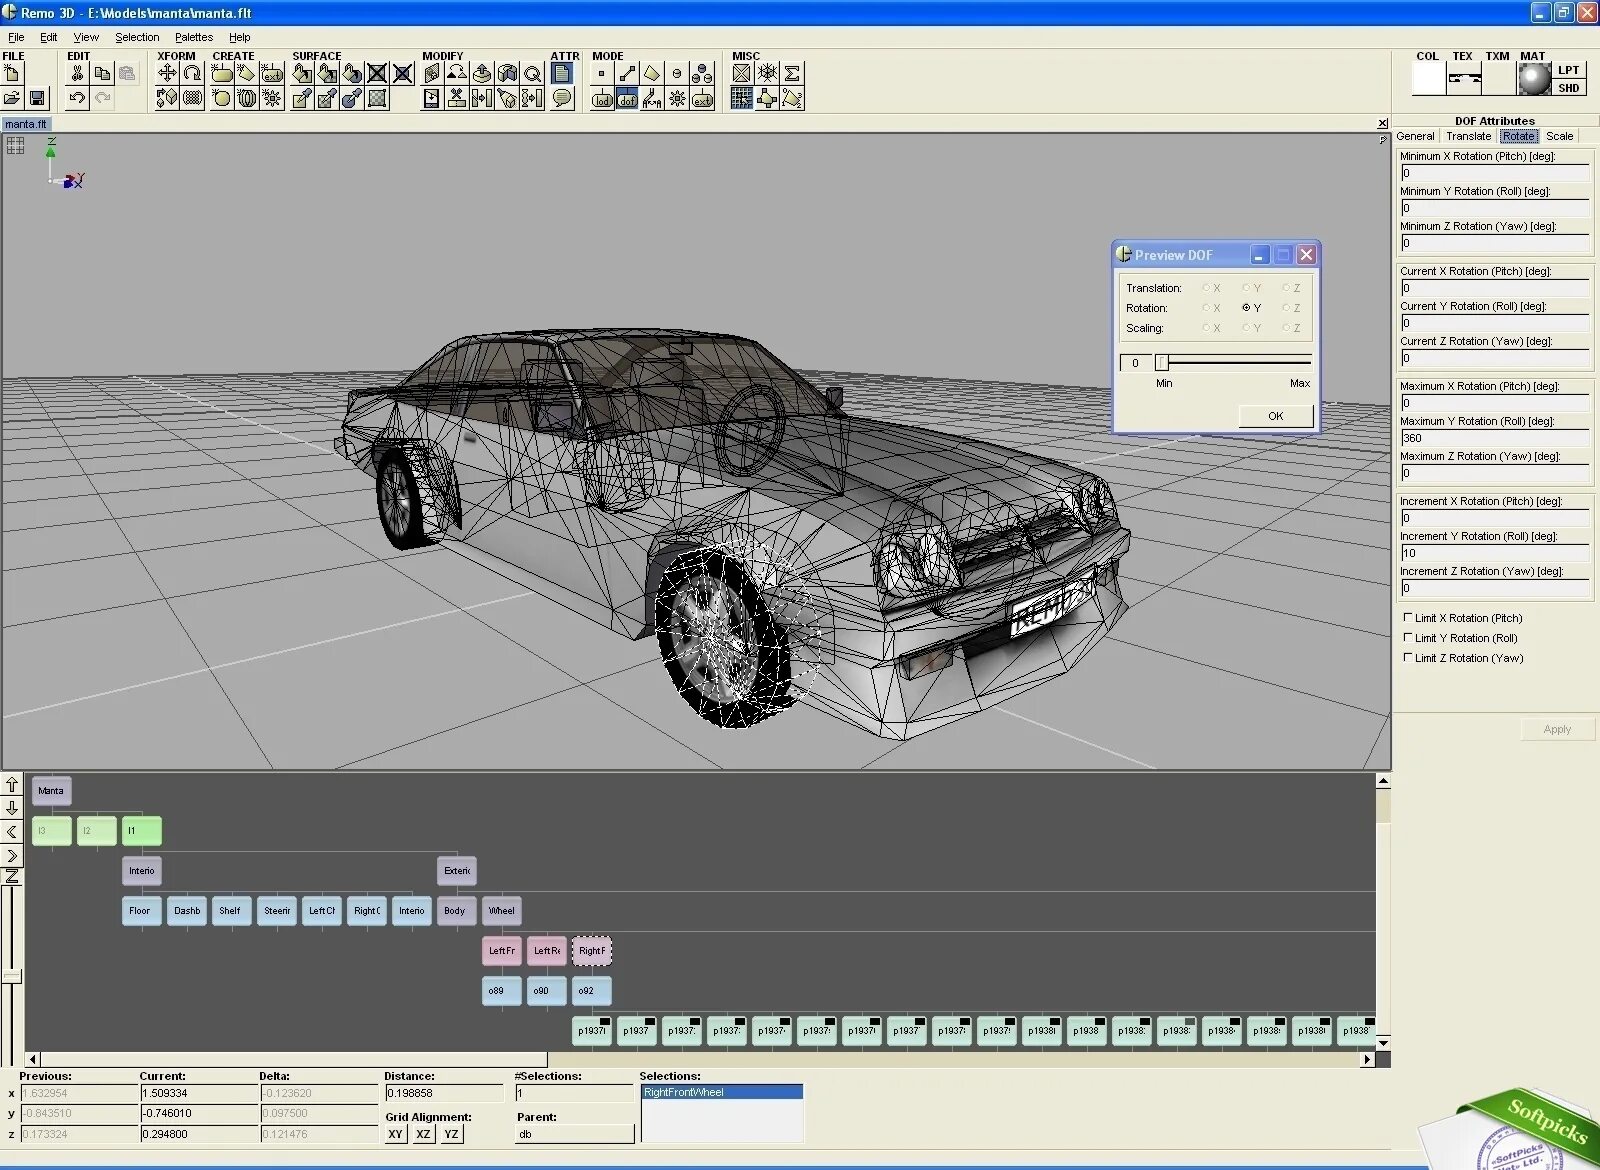Click the MAT material sphere swatch
1600x1170 pixels.
click(x=1534, y=79)
